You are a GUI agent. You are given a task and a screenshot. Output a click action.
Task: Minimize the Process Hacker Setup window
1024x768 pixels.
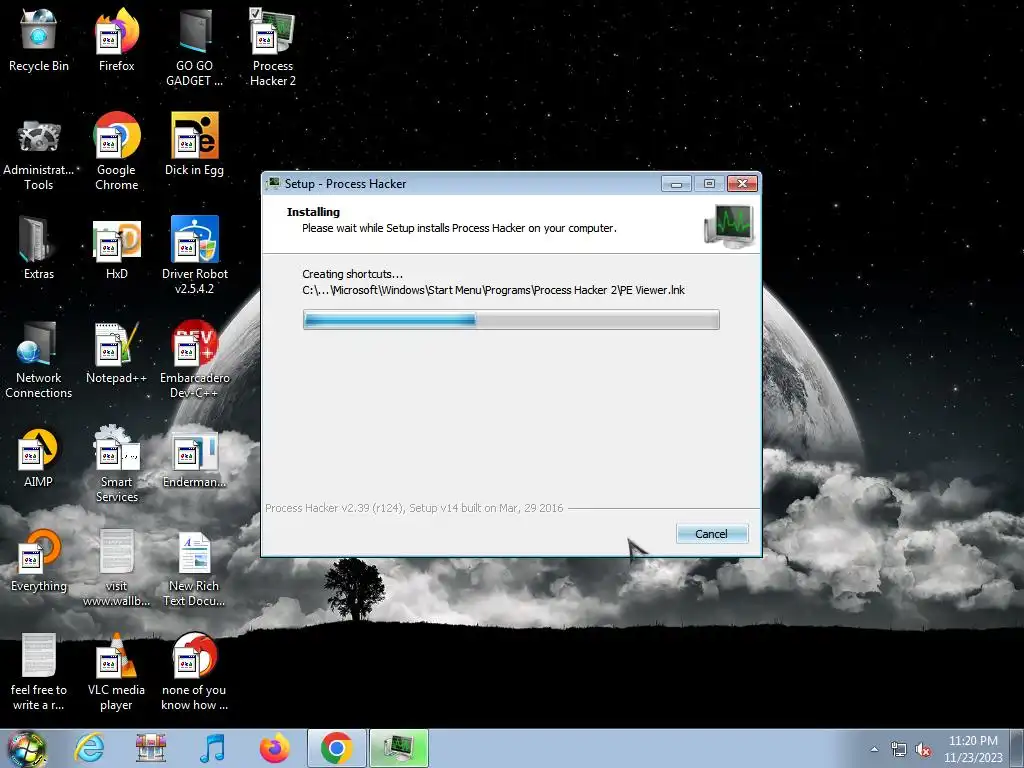676,184
